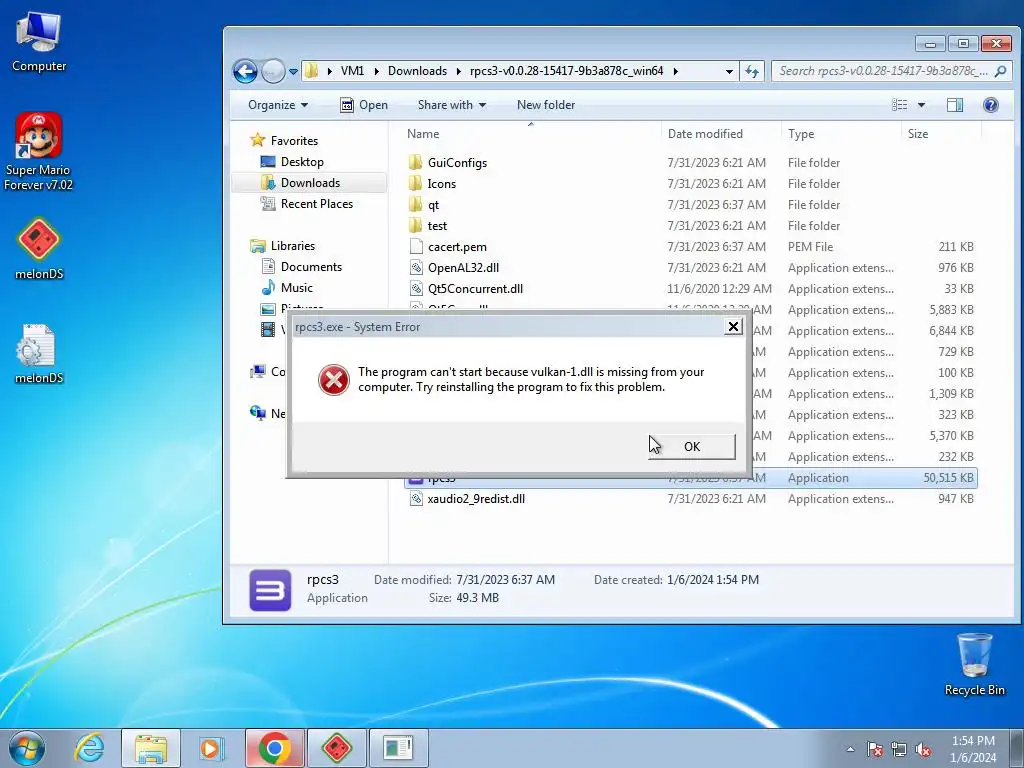Click the last taskbar program button

(398, 748)
